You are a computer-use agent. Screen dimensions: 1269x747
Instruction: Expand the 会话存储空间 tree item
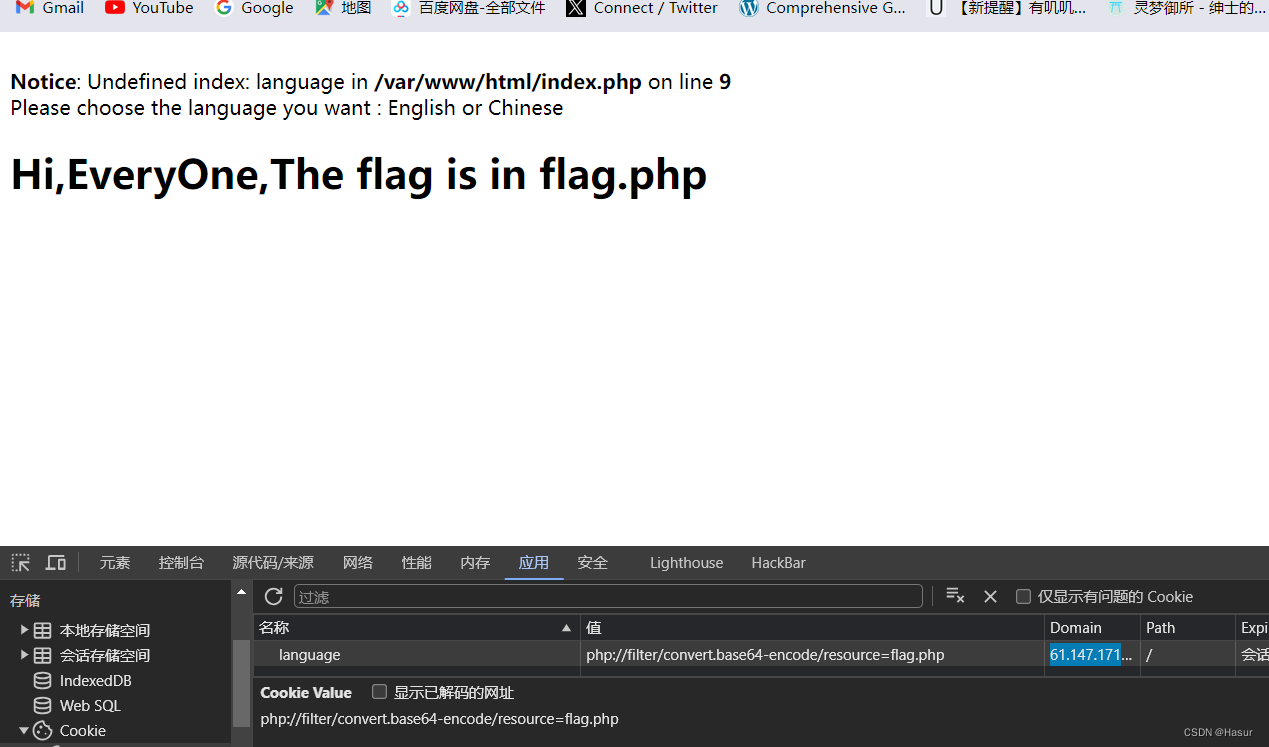pos(25,655)
